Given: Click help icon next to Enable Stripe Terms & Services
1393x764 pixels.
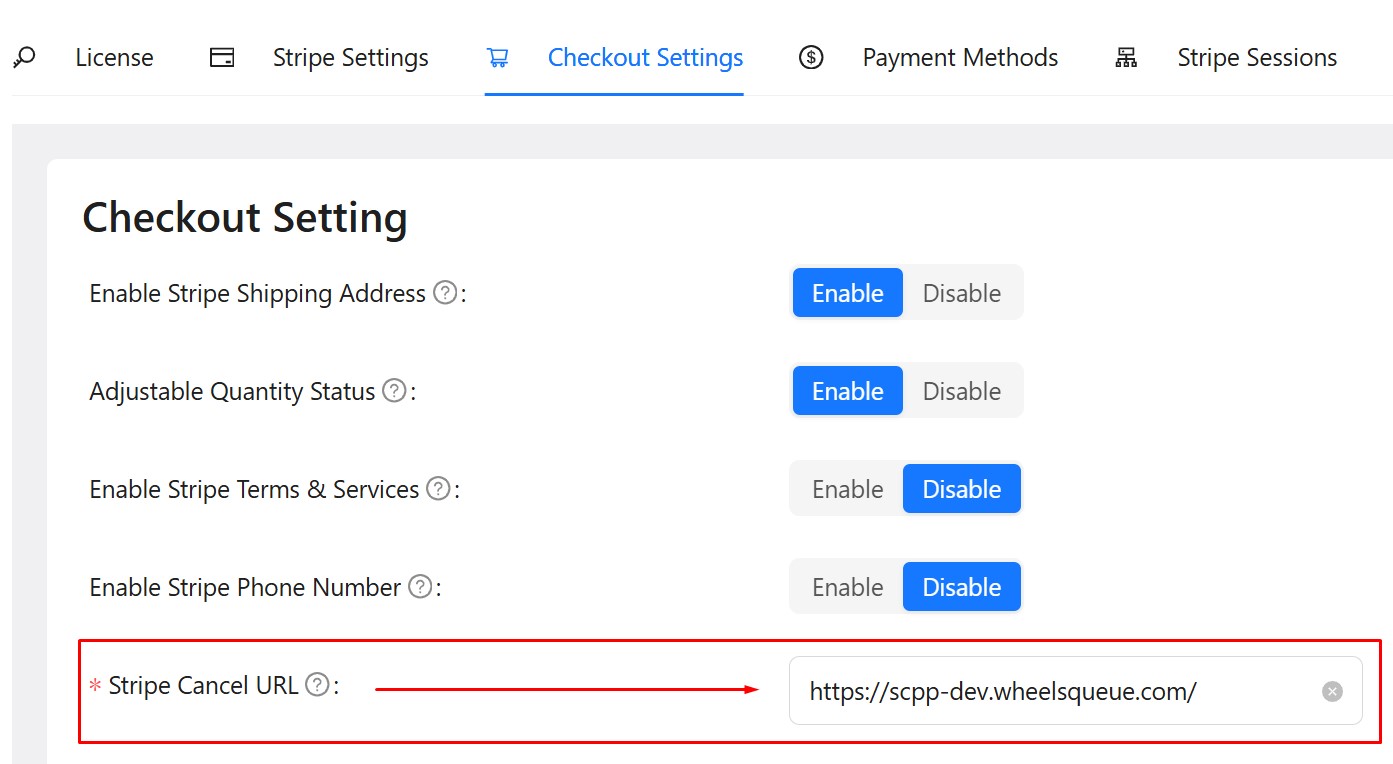Looking at the screenshot, I should (x=438, y=489).
